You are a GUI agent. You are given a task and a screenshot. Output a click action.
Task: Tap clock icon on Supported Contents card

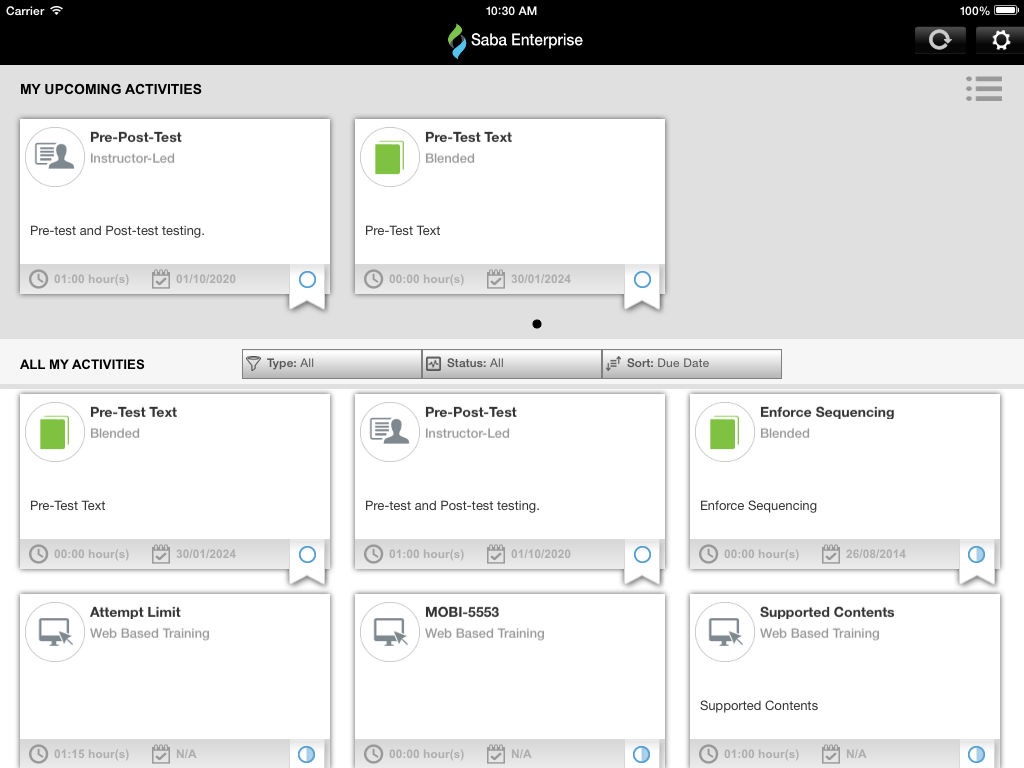click(709, 754)
